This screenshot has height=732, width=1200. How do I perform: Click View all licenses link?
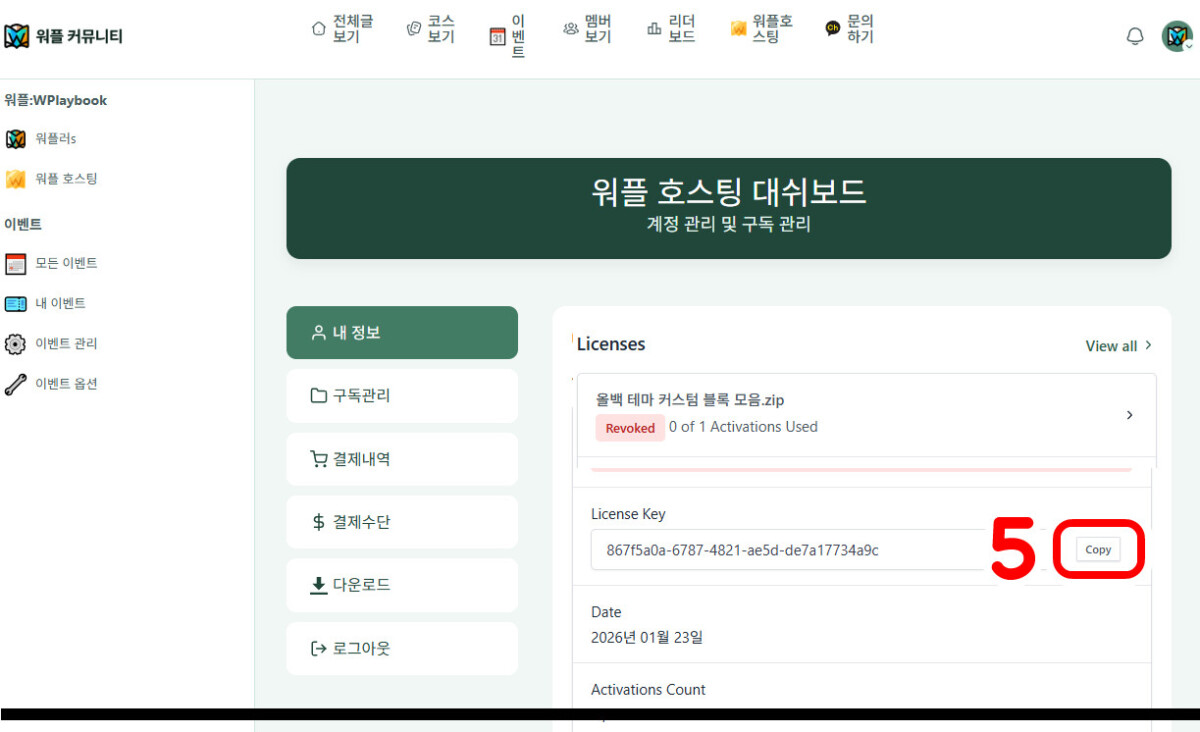[1118, 346]
